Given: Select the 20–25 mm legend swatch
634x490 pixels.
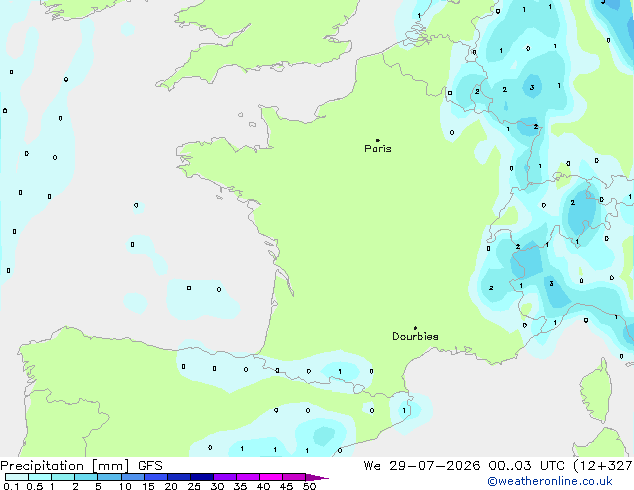Looking at the screenshot, I should coord(178,477).
